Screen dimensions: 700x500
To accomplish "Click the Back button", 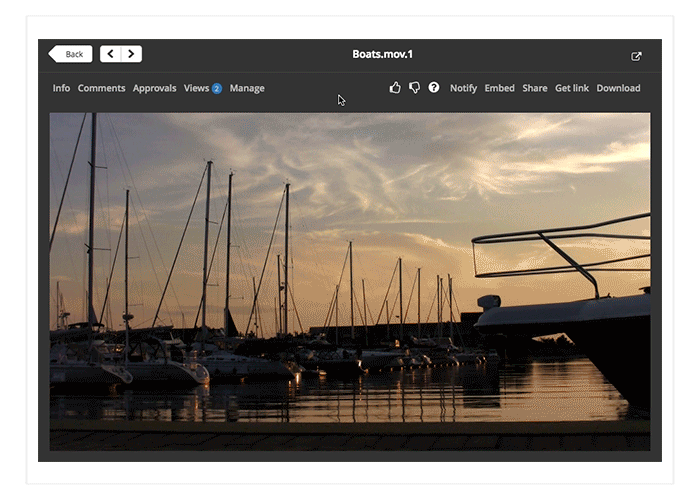I will point(71,54).
